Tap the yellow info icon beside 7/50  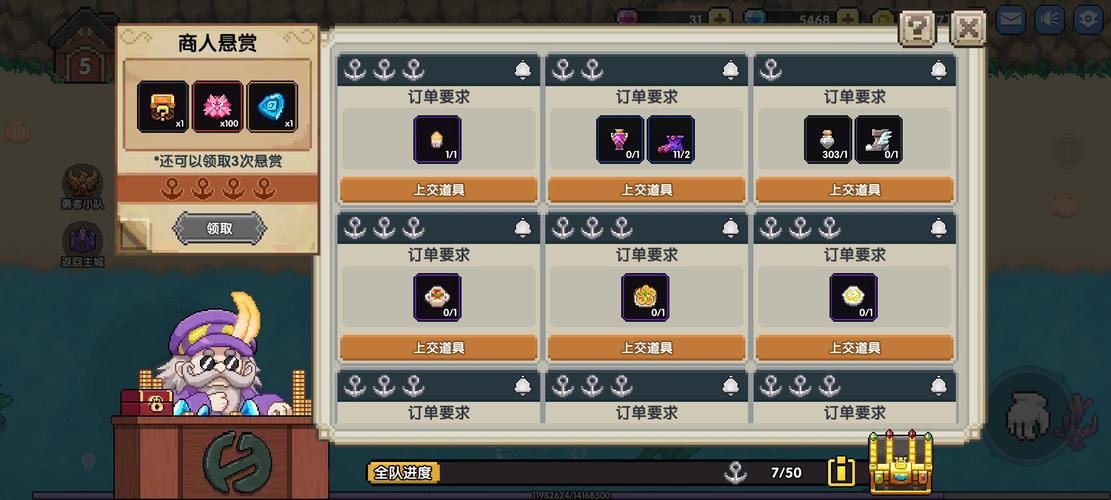tap(841, 472)
